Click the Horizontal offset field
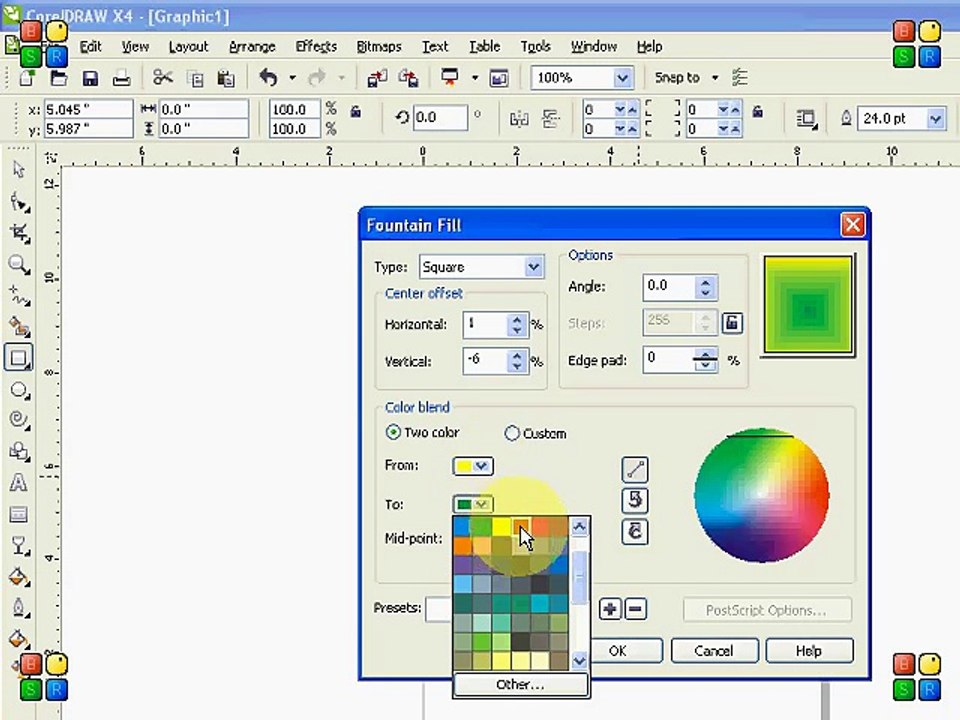This screenshot has height=720, width=960. 485,324
